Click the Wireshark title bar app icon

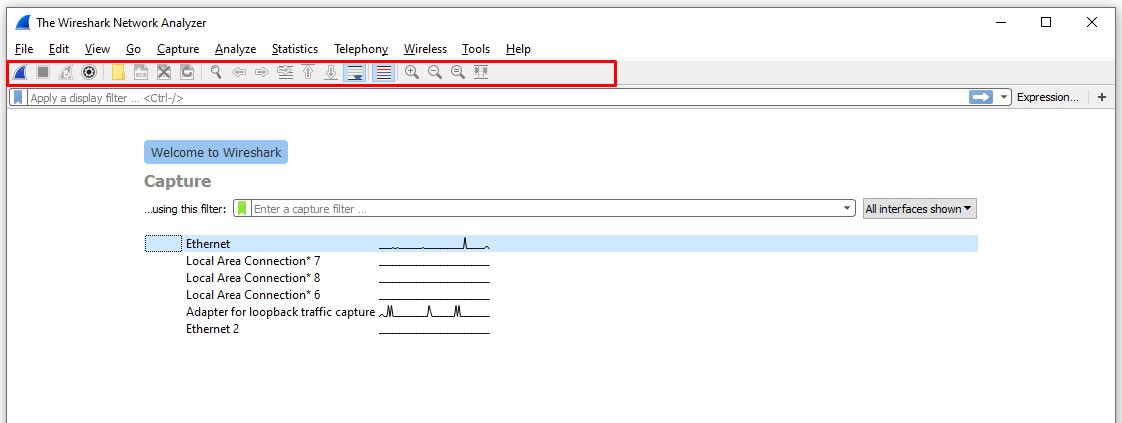pos(23,22)
